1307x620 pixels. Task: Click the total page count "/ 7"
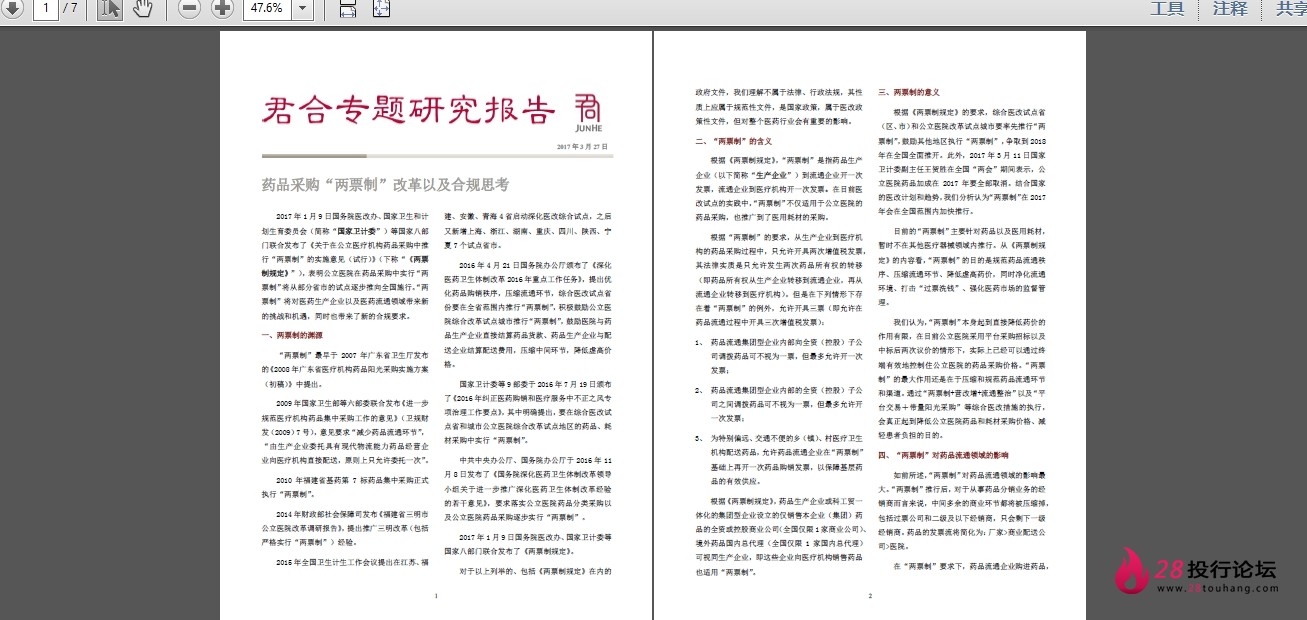click(x=72, y=8)
